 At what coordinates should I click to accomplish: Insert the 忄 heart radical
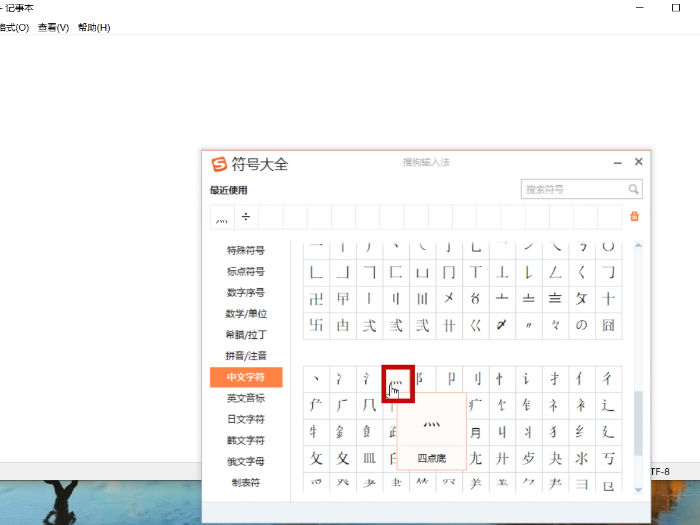point(502,379)
